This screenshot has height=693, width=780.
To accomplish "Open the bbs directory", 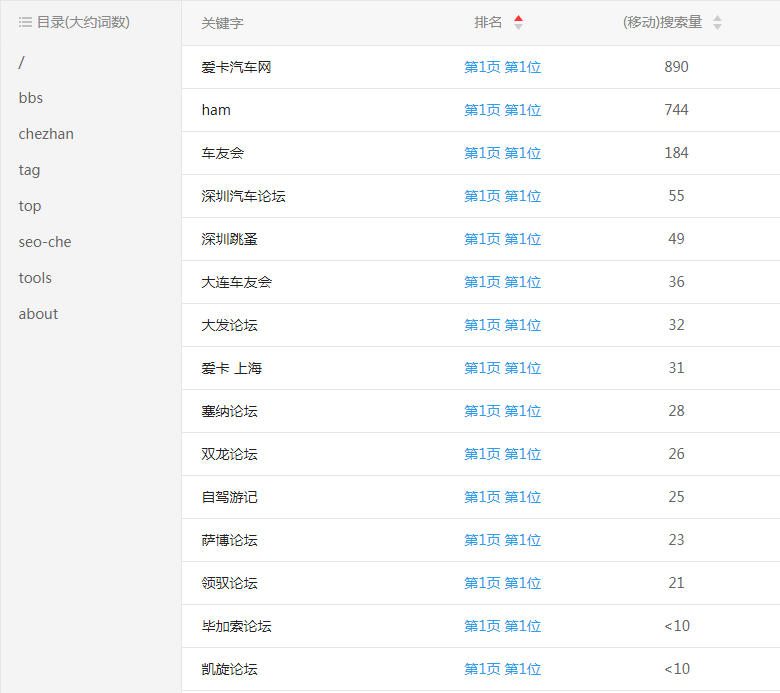I will pos(31,98).
